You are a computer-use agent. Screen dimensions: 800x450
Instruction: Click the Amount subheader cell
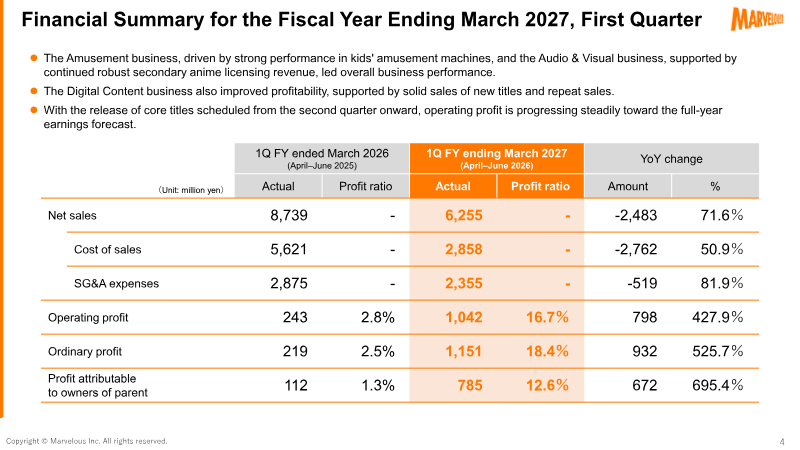pyautogui.click(x=628, y=186)
